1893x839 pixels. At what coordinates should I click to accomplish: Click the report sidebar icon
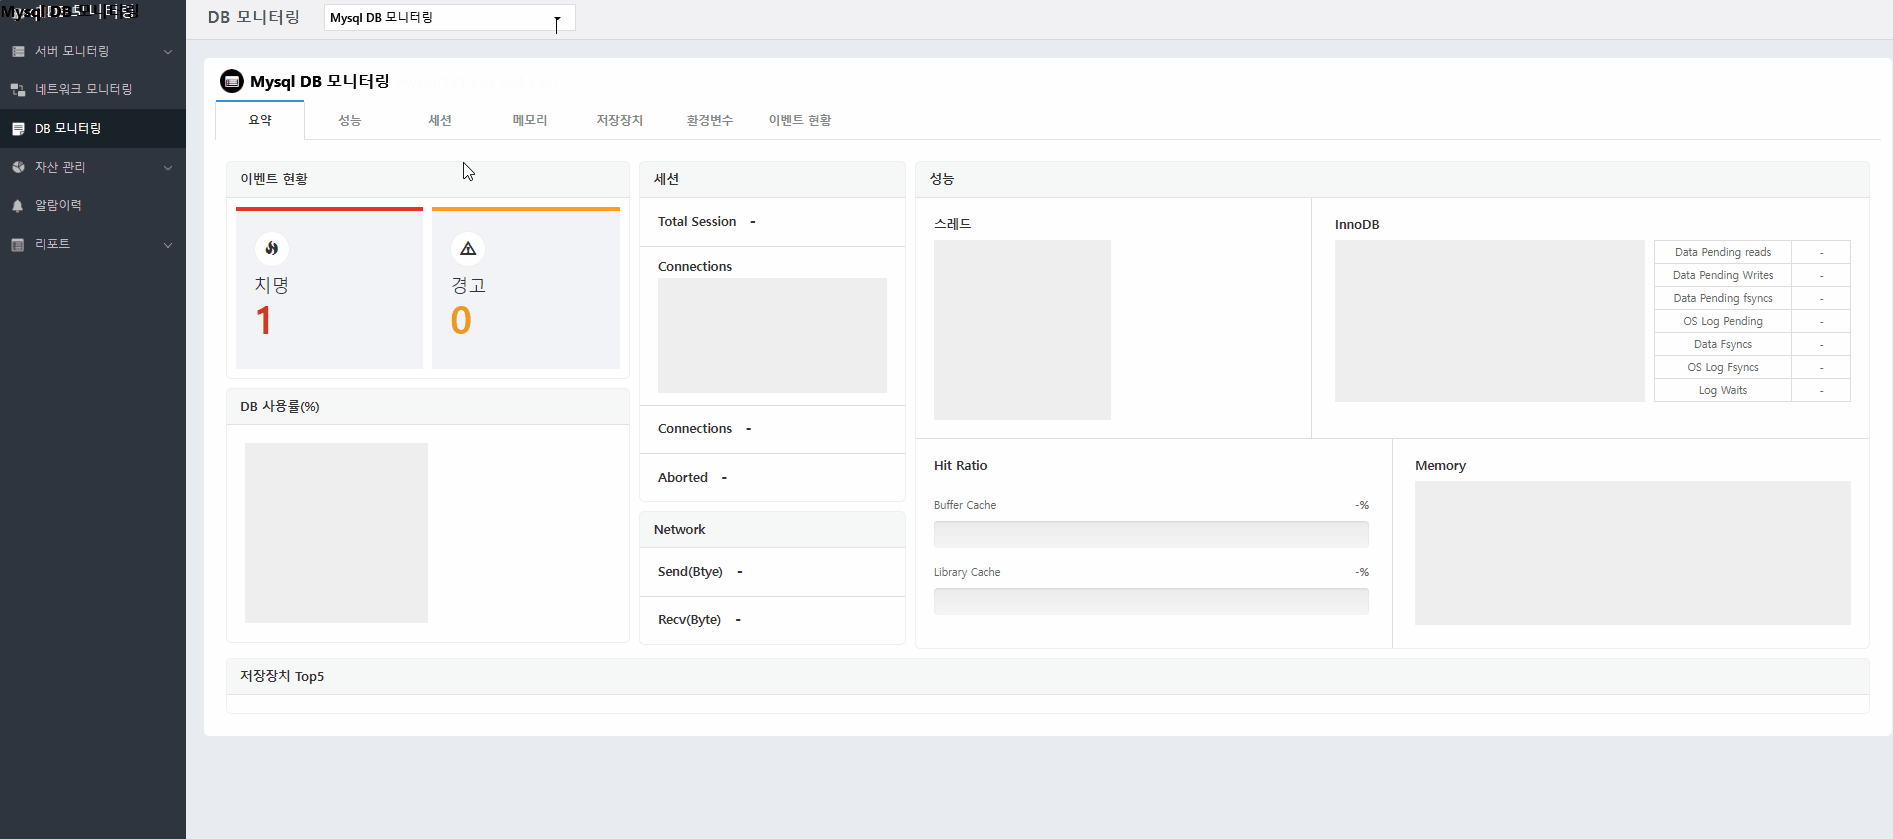click(x=18, y=245)
